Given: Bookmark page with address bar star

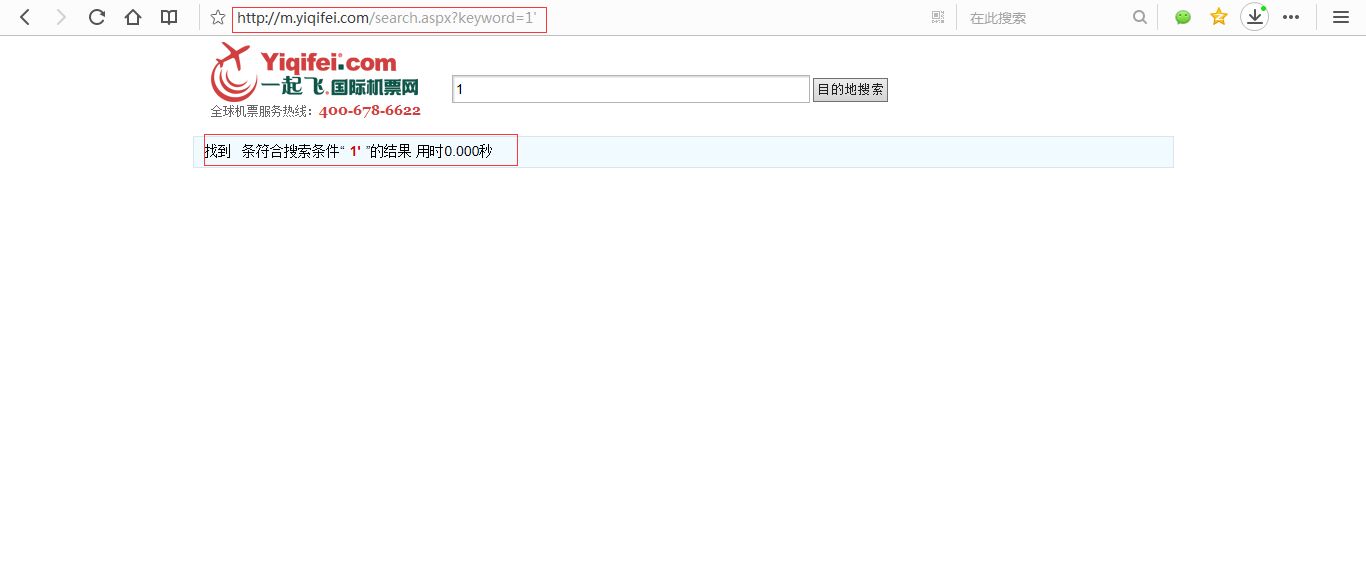Looking at the screenshot, I should [x=218, y=17].
